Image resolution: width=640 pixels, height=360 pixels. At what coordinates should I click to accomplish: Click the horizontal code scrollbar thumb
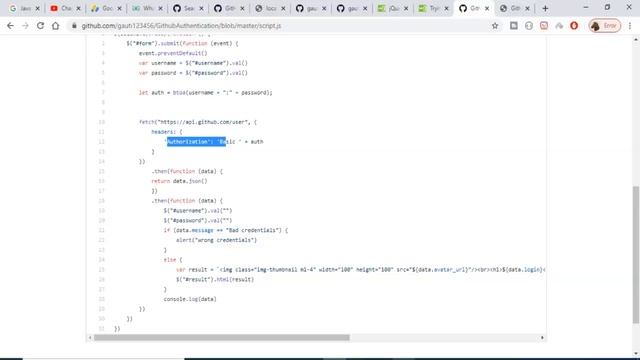click(x=222, y=338)
